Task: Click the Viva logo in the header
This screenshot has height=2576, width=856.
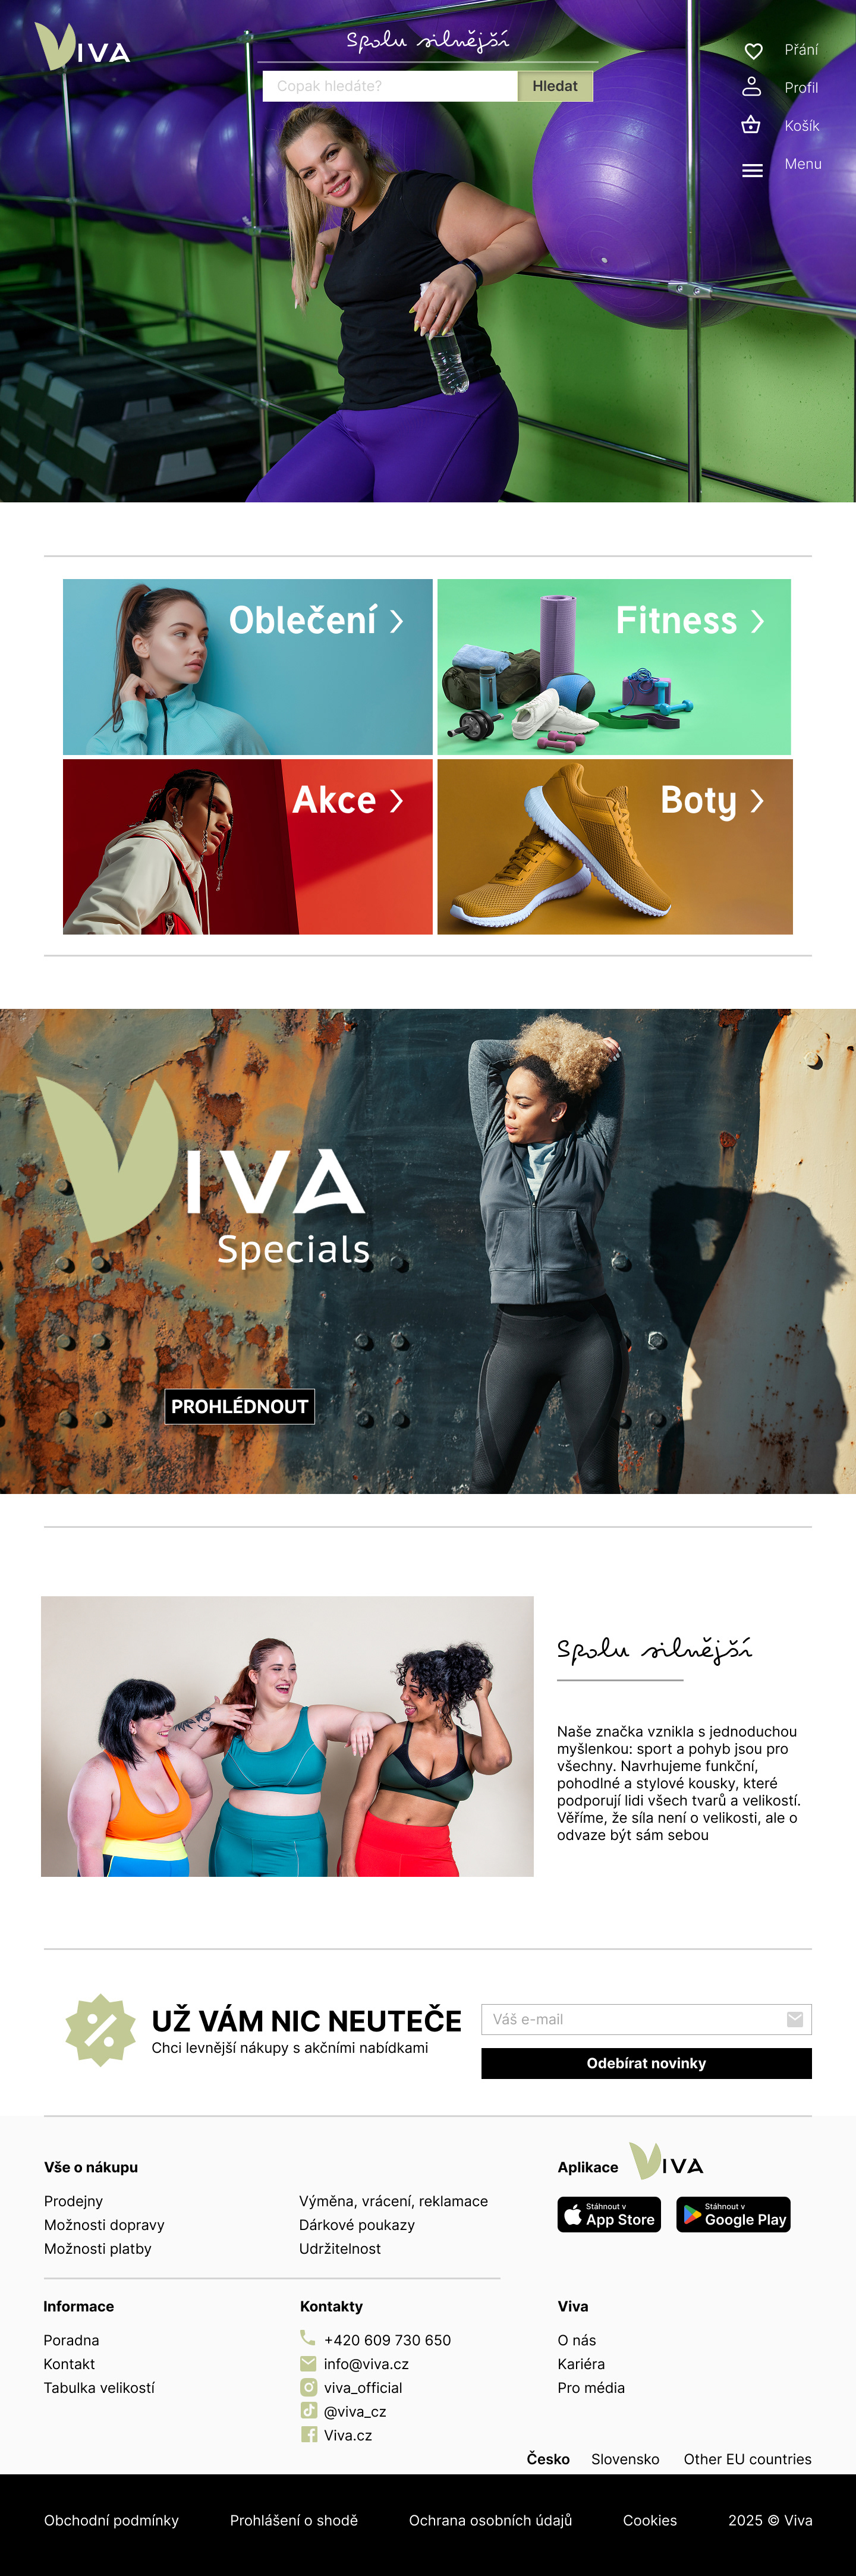Action: tap(82, 47)
